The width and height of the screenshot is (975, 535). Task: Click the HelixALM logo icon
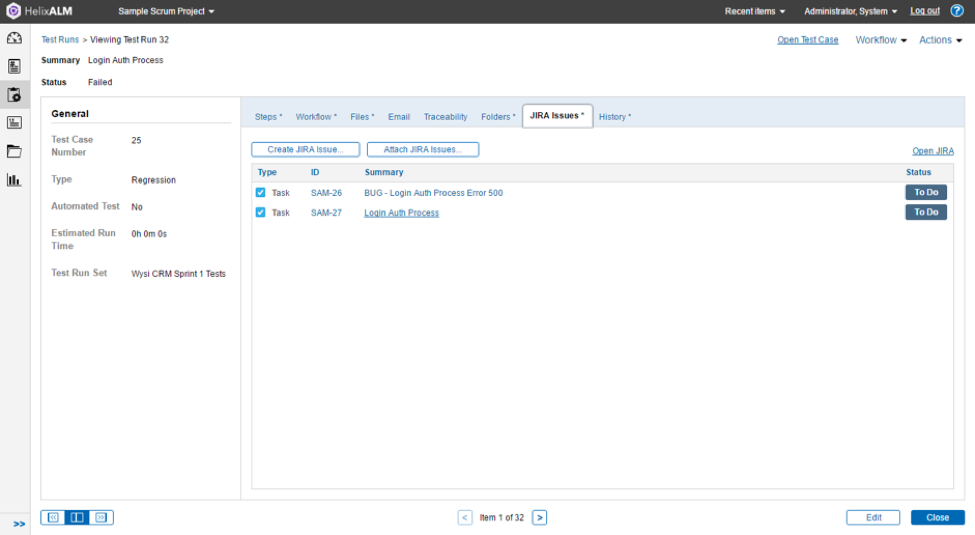(13, 11)
